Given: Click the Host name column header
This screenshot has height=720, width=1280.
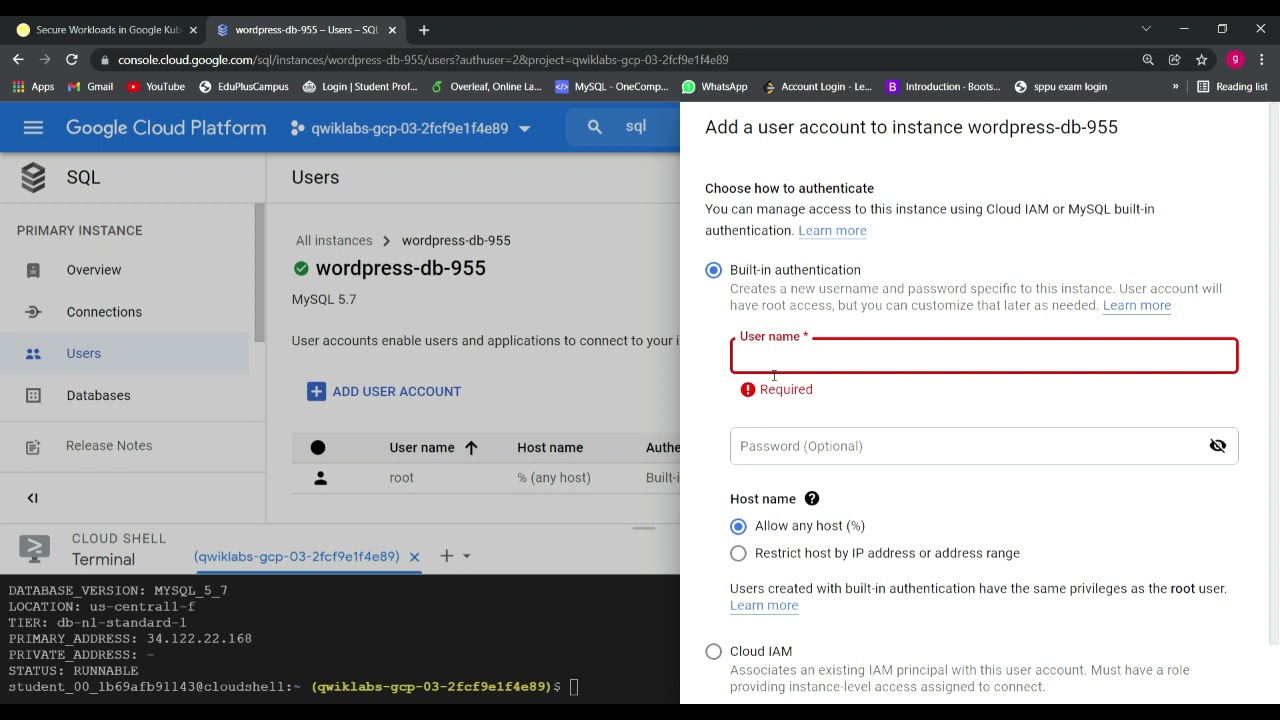Looking at the screenshot, I should click(x=550, y=448).
